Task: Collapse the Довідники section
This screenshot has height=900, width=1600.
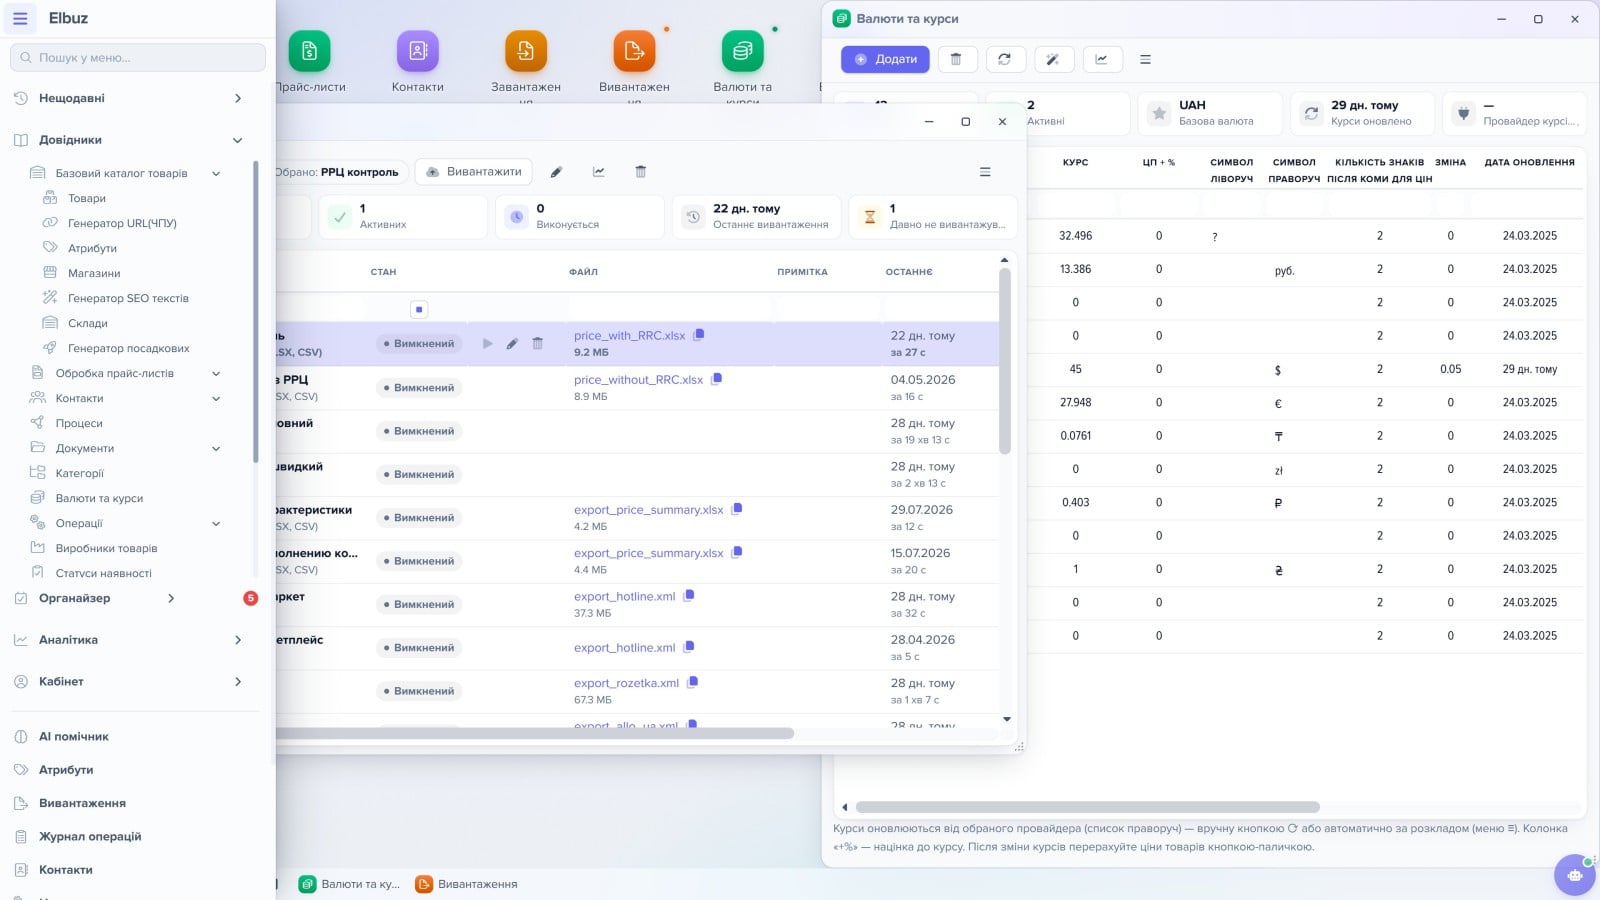Action: coord(238,140)
